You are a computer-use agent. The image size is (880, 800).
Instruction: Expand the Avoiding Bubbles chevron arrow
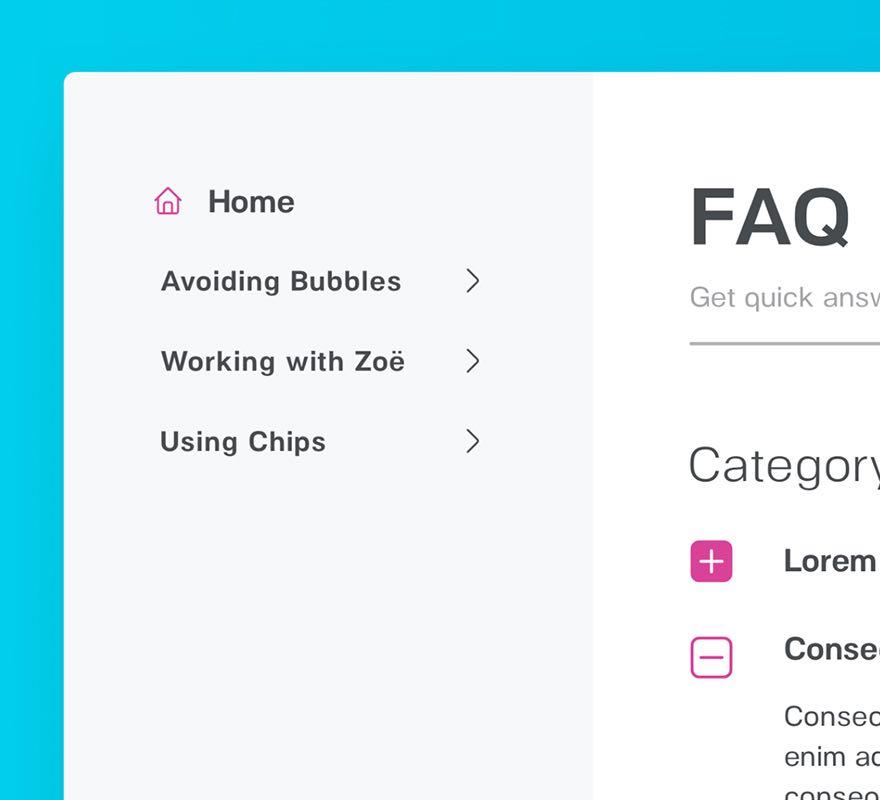(473, 281)
